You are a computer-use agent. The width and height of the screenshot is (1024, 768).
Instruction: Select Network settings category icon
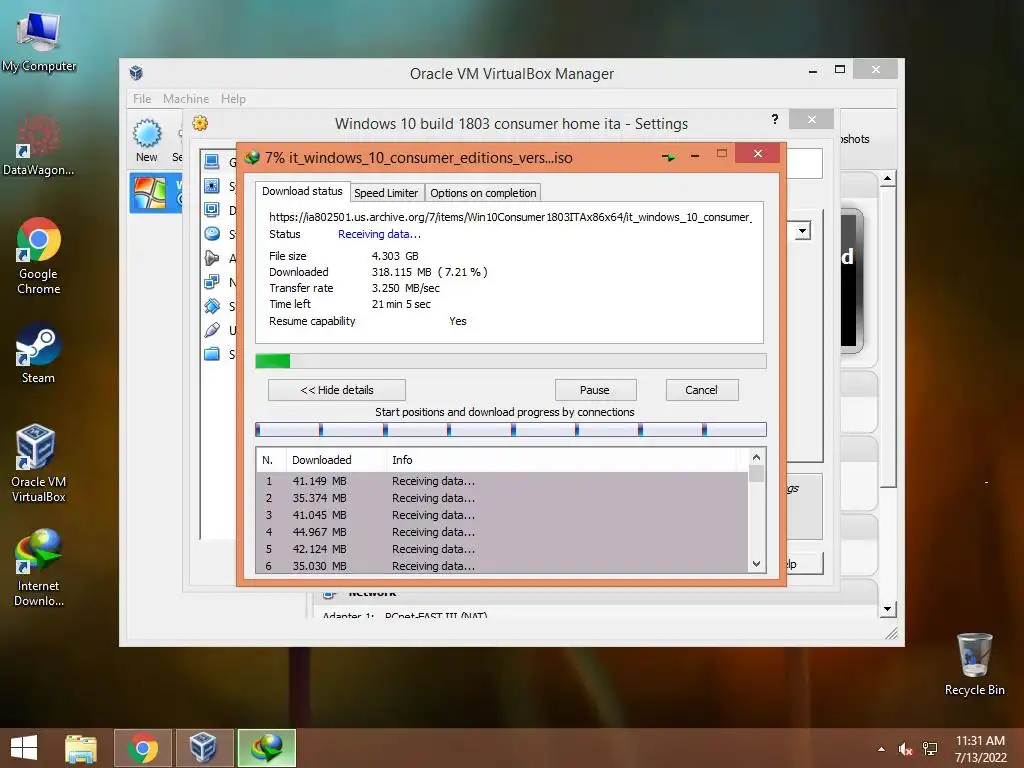coord(212,282)
